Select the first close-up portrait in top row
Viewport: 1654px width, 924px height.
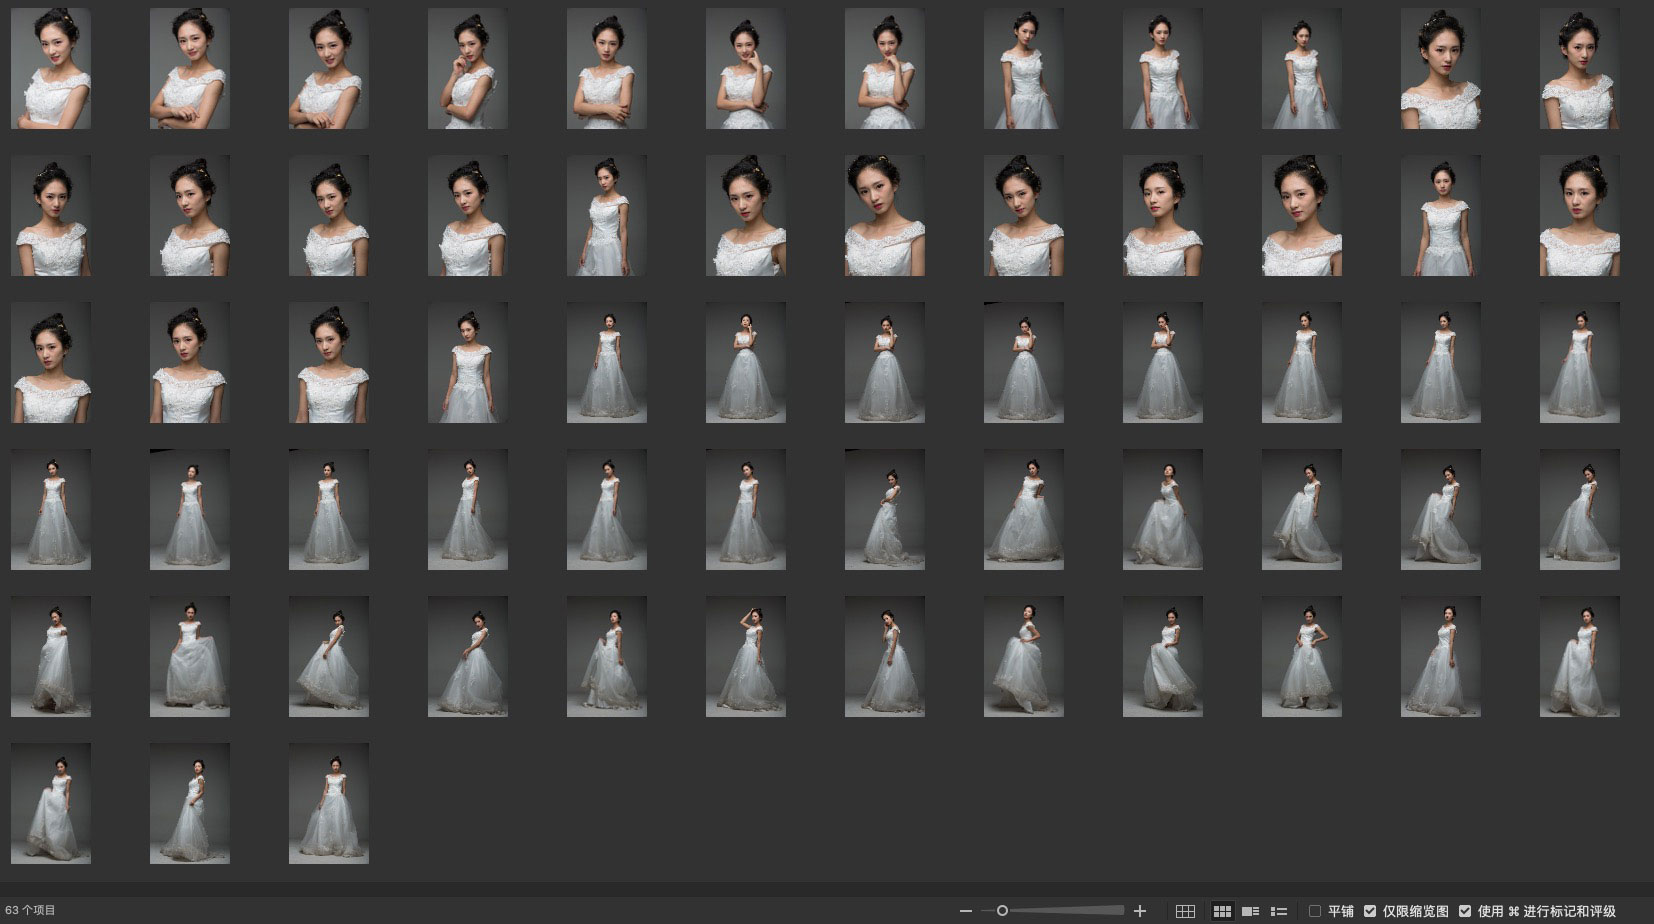(x=51, y=69)
